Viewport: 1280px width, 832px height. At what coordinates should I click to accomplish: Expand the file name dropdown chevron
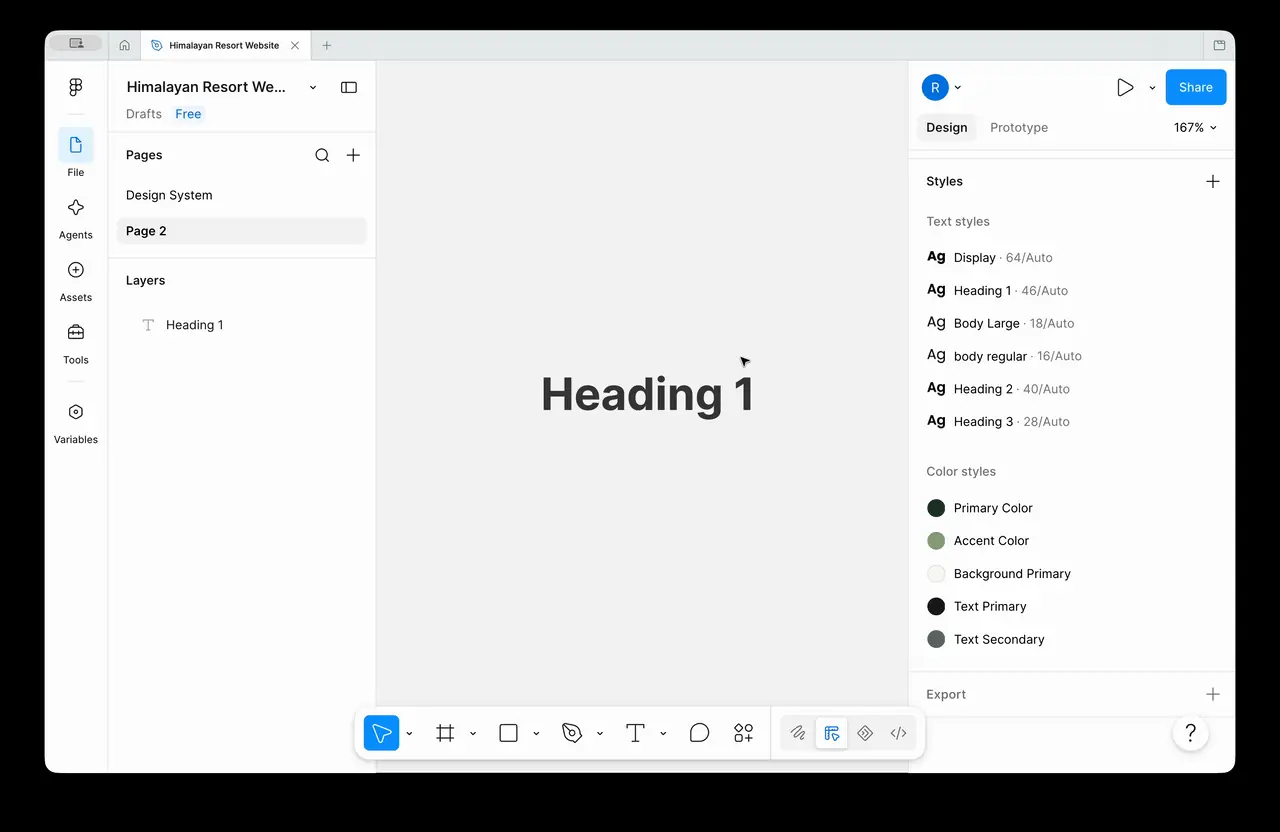point(313,87)
